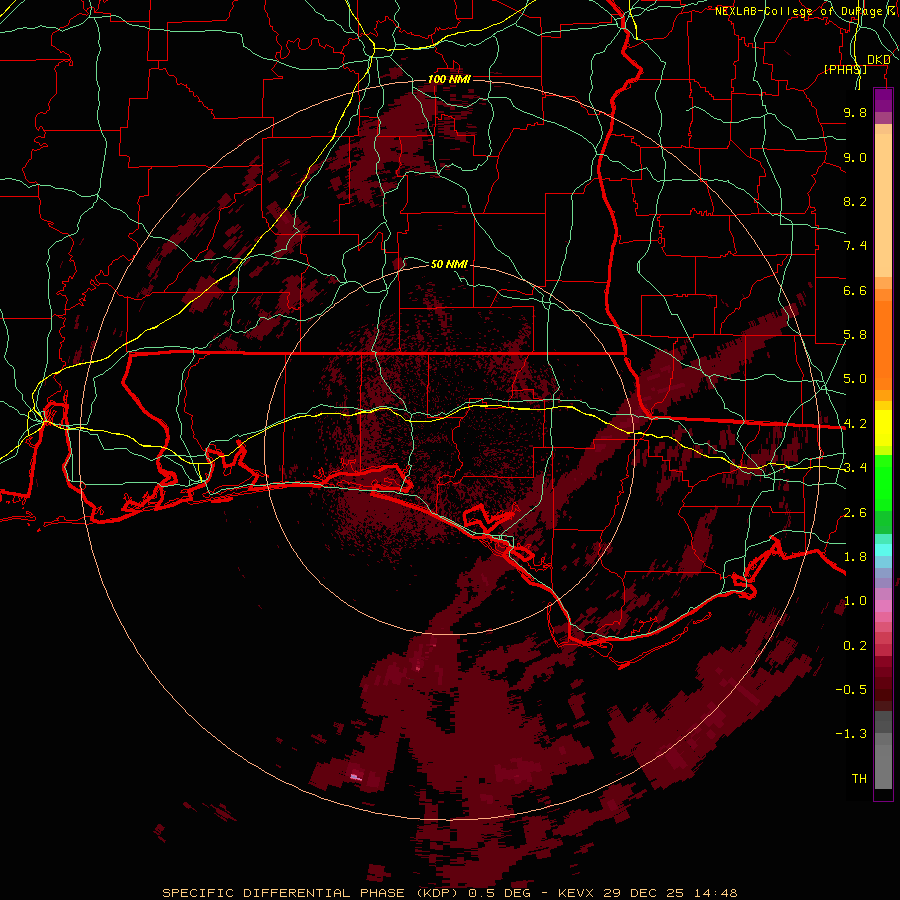Click the Specific Differential Phase caption text

point(450,893)
